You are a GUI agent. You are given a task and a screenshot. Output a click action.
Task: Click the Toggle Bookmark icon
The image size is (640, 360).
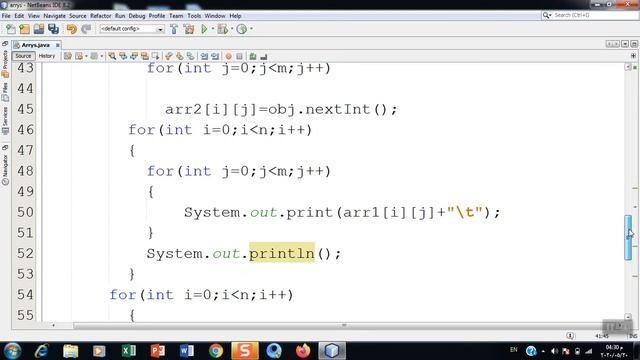[191, 56]
